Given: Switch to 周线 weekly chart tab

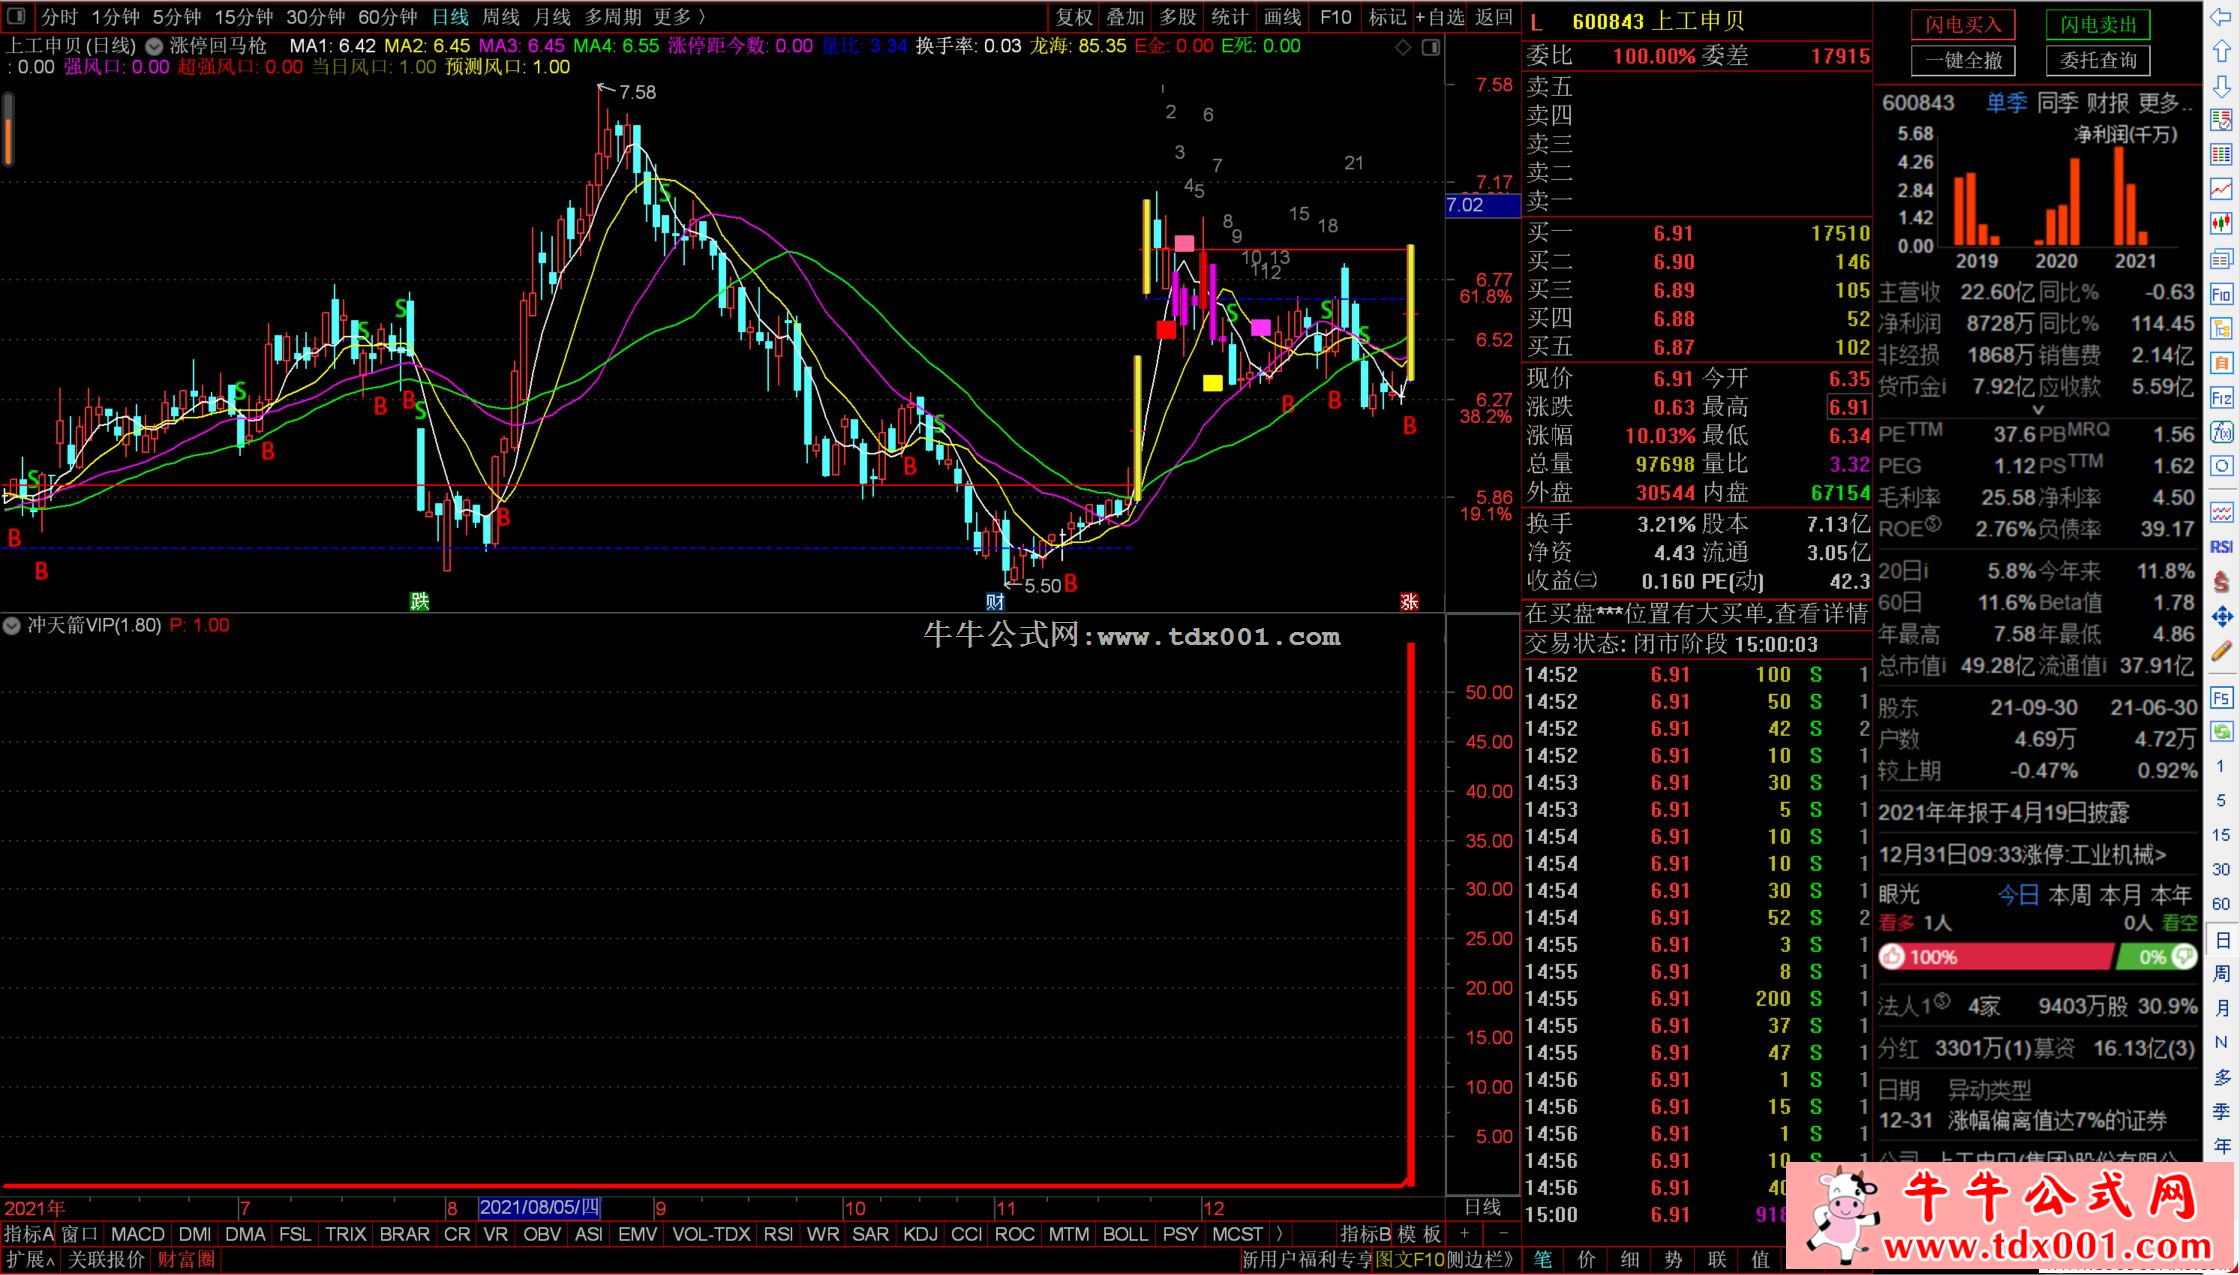Looking at the screenshot, I should 501,17.
